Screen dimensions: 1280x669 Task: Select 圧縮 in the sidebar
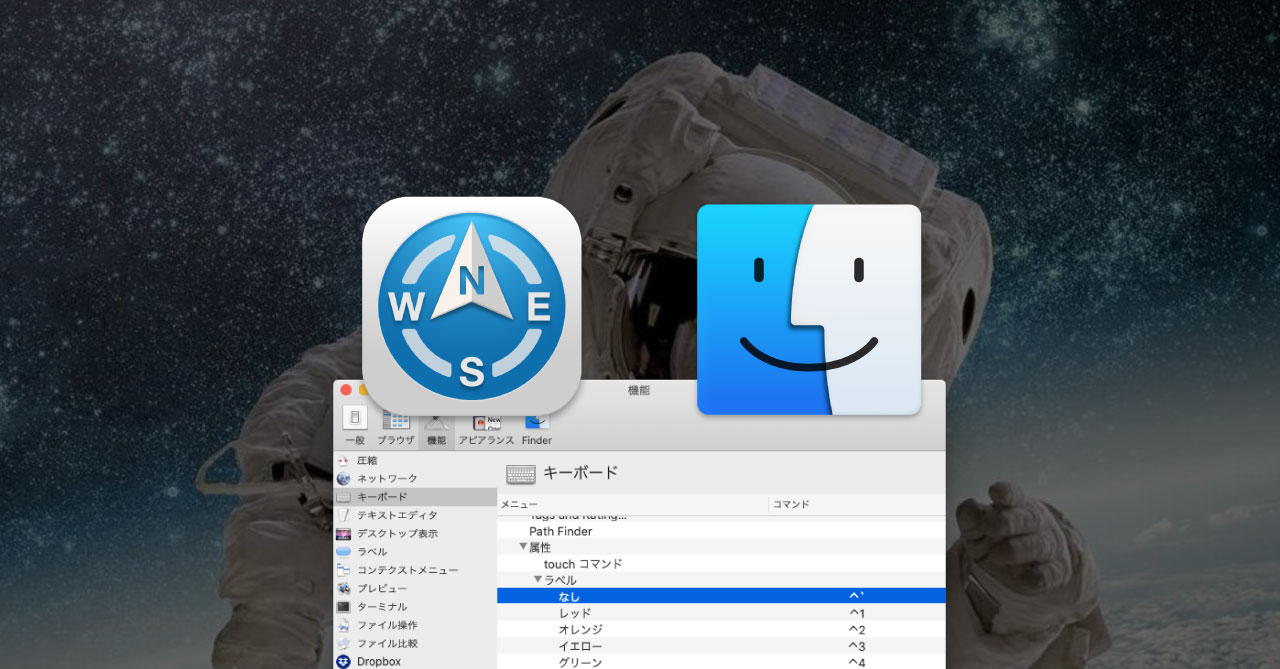[367, 461]
